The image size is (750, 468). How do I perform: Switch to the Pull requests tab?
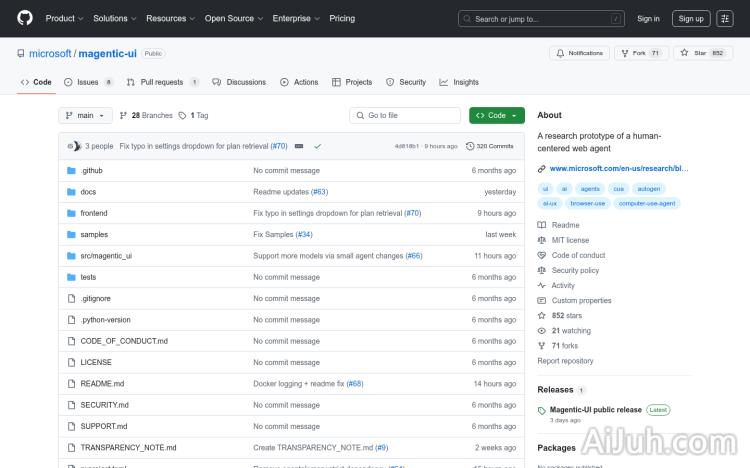point(163,82)
